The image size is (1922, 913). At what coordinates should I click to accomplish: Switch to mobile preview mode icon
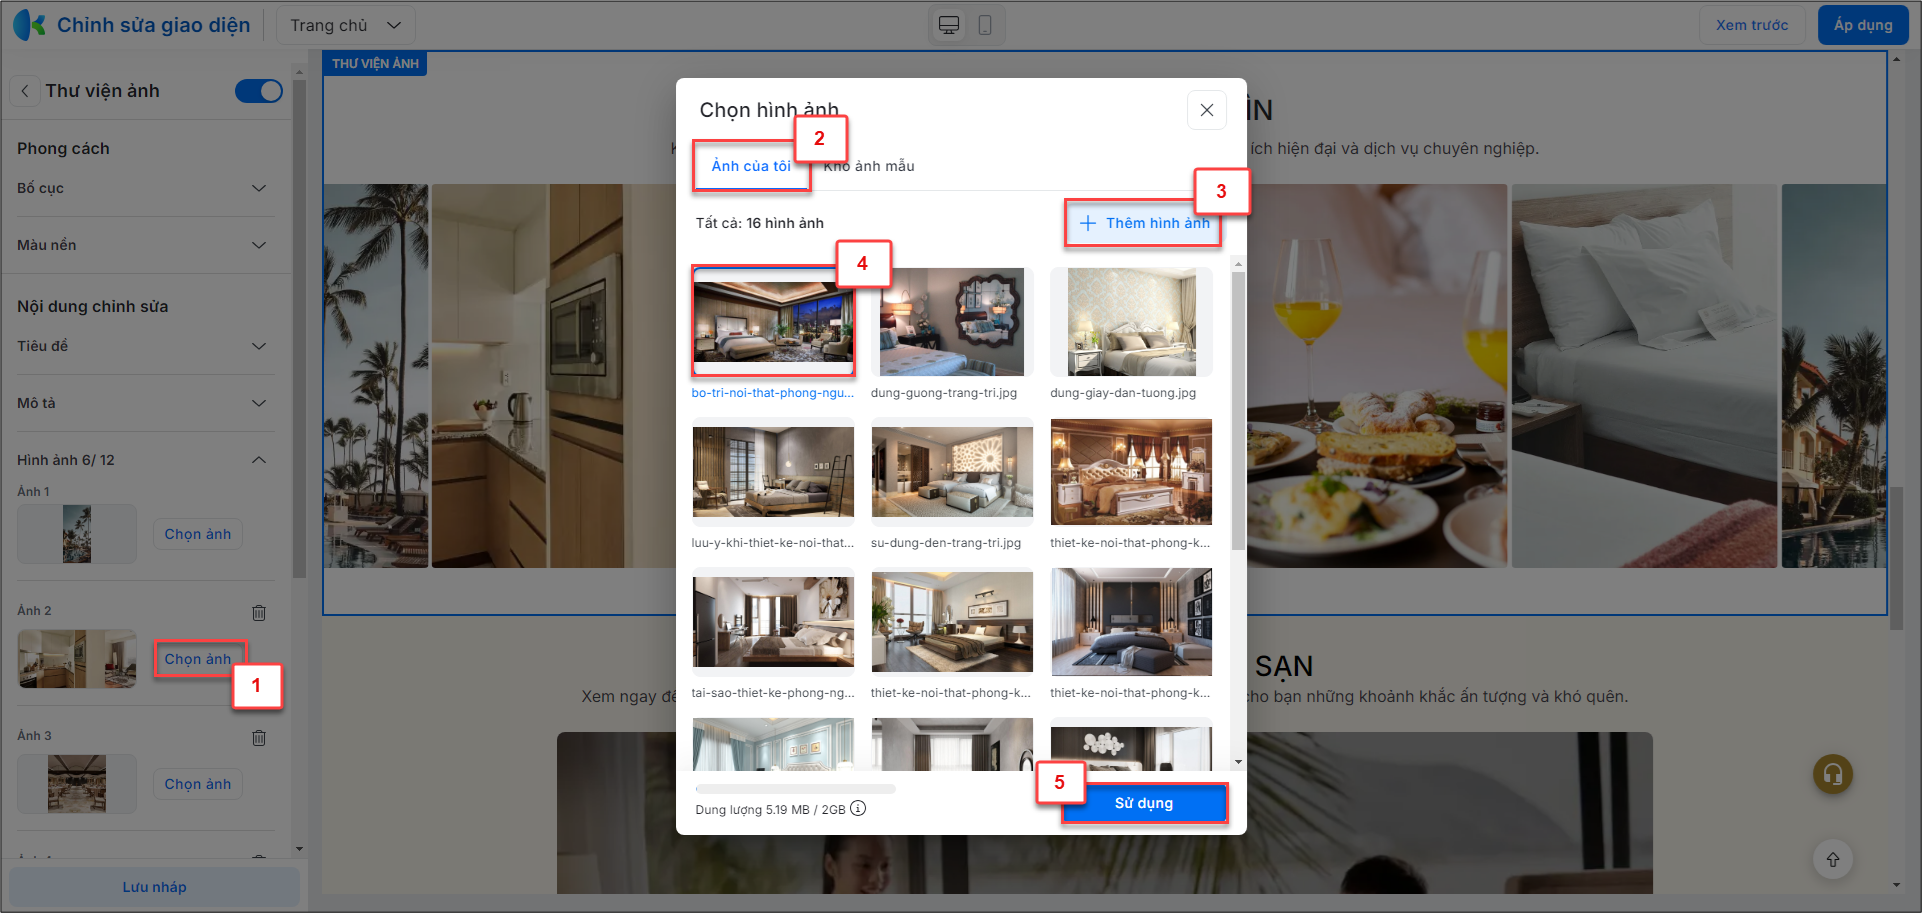985,25
